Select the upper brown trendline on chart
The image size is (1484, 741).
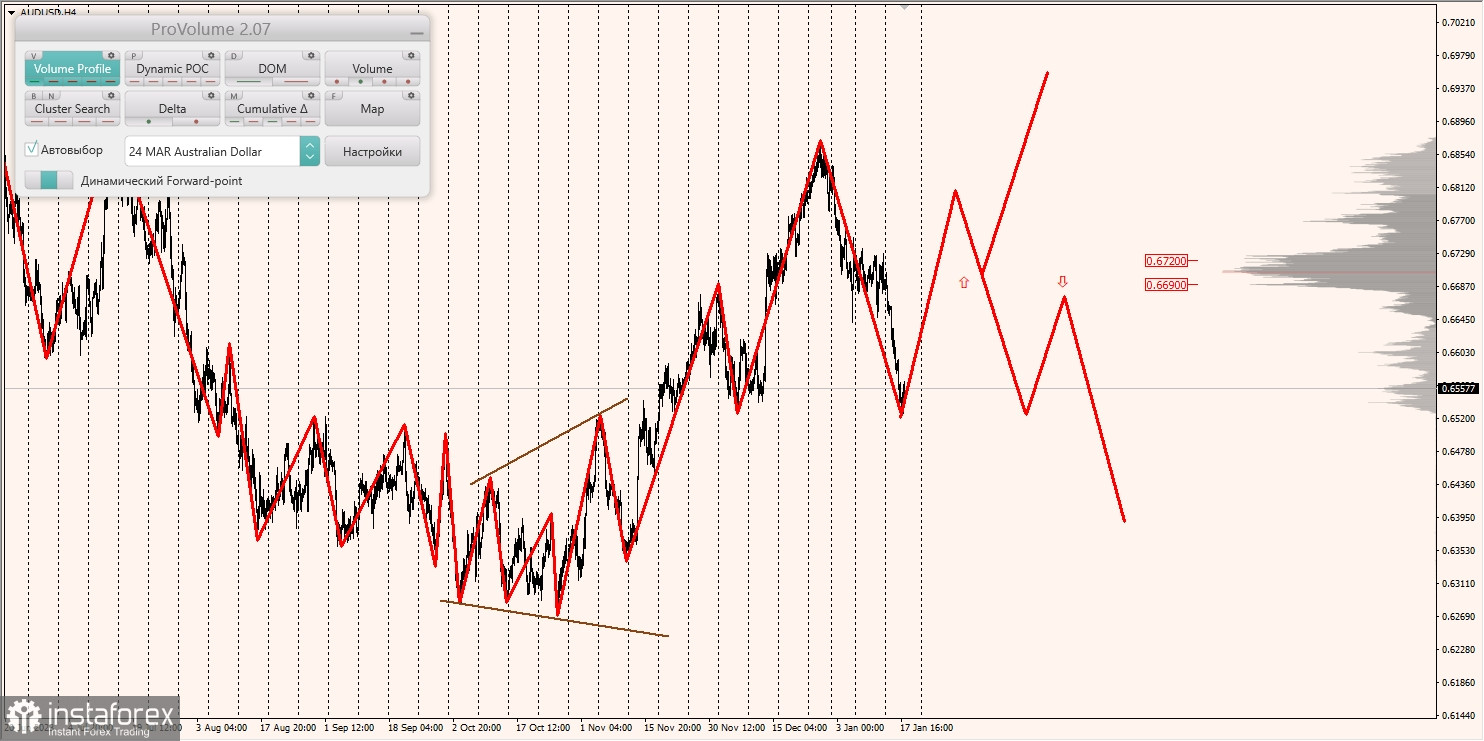(x=549, y=441)
